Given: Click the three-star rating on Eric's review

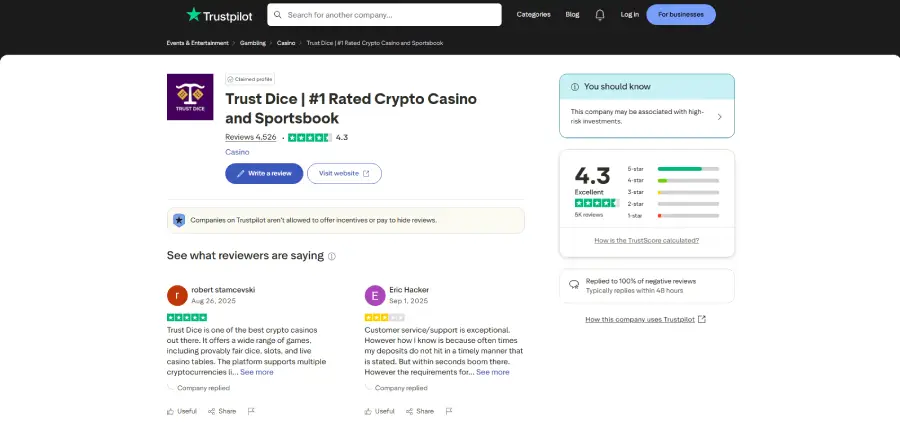Looking at the screenshot, I should 385,317.
